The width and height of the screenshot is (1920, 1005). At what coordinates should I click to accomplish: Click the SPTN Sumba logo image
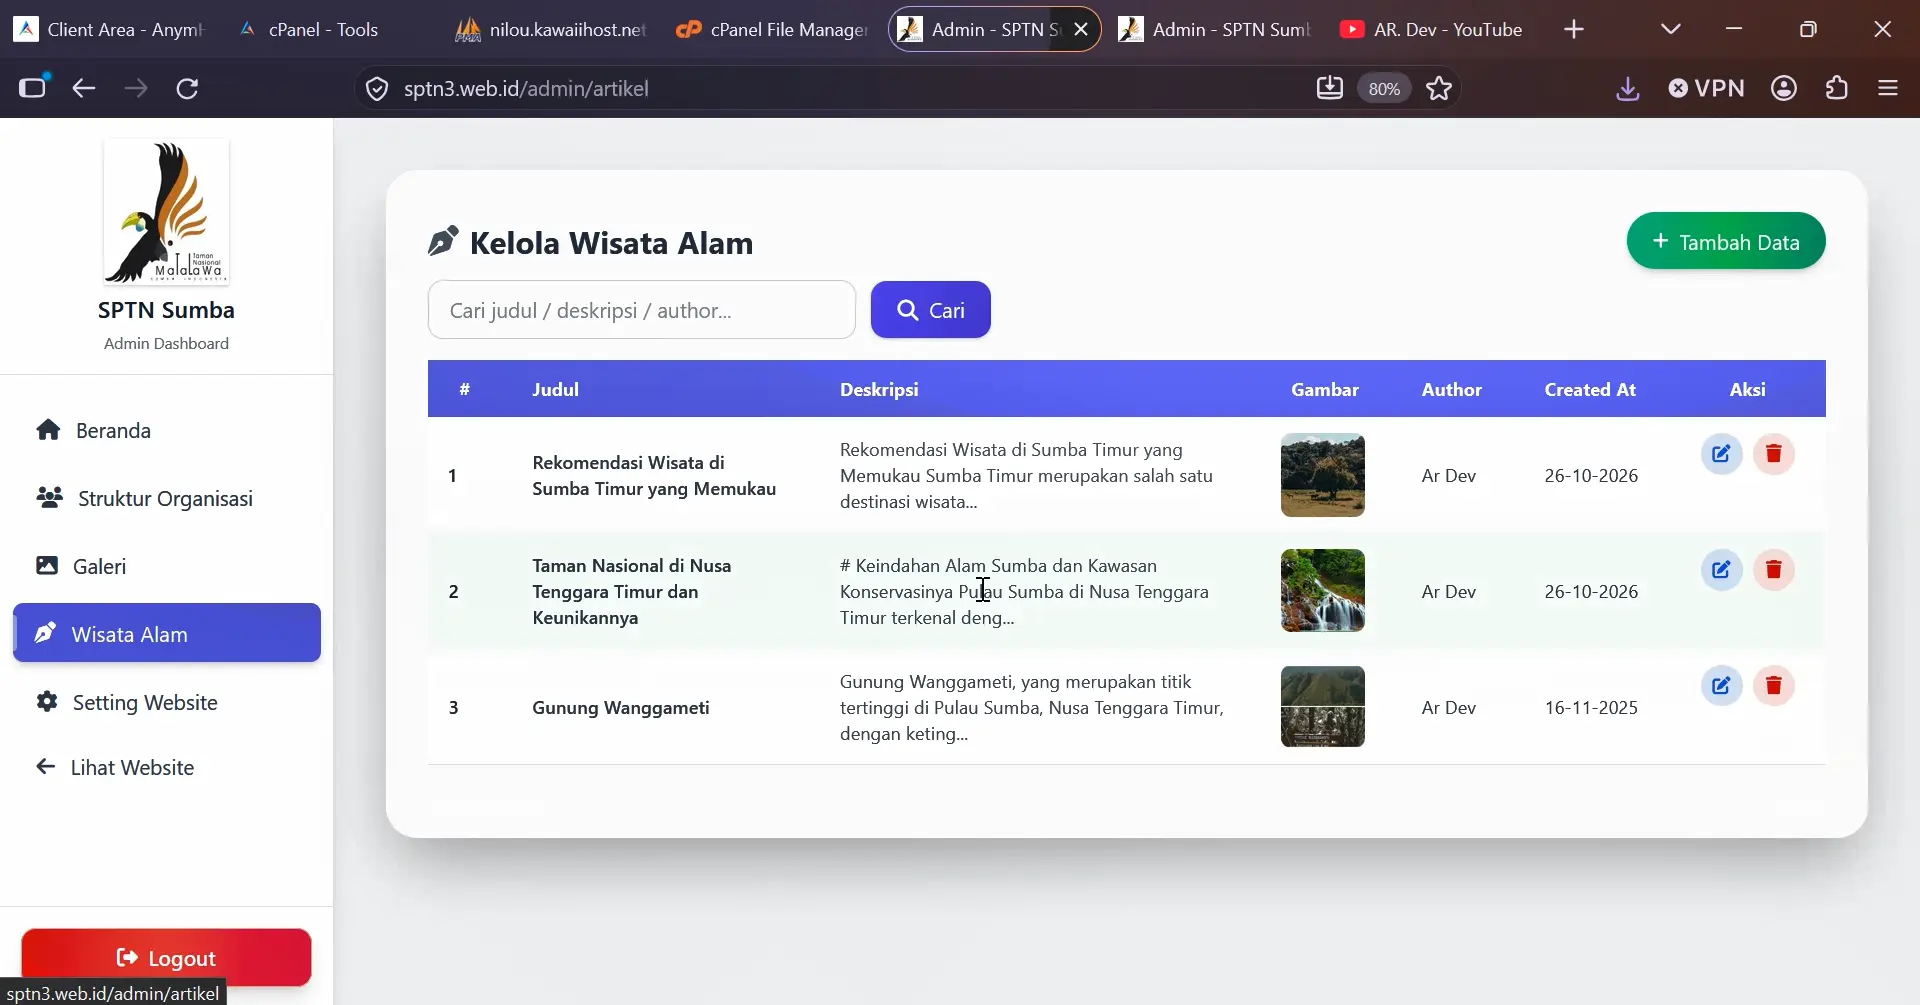coord(166,212)
